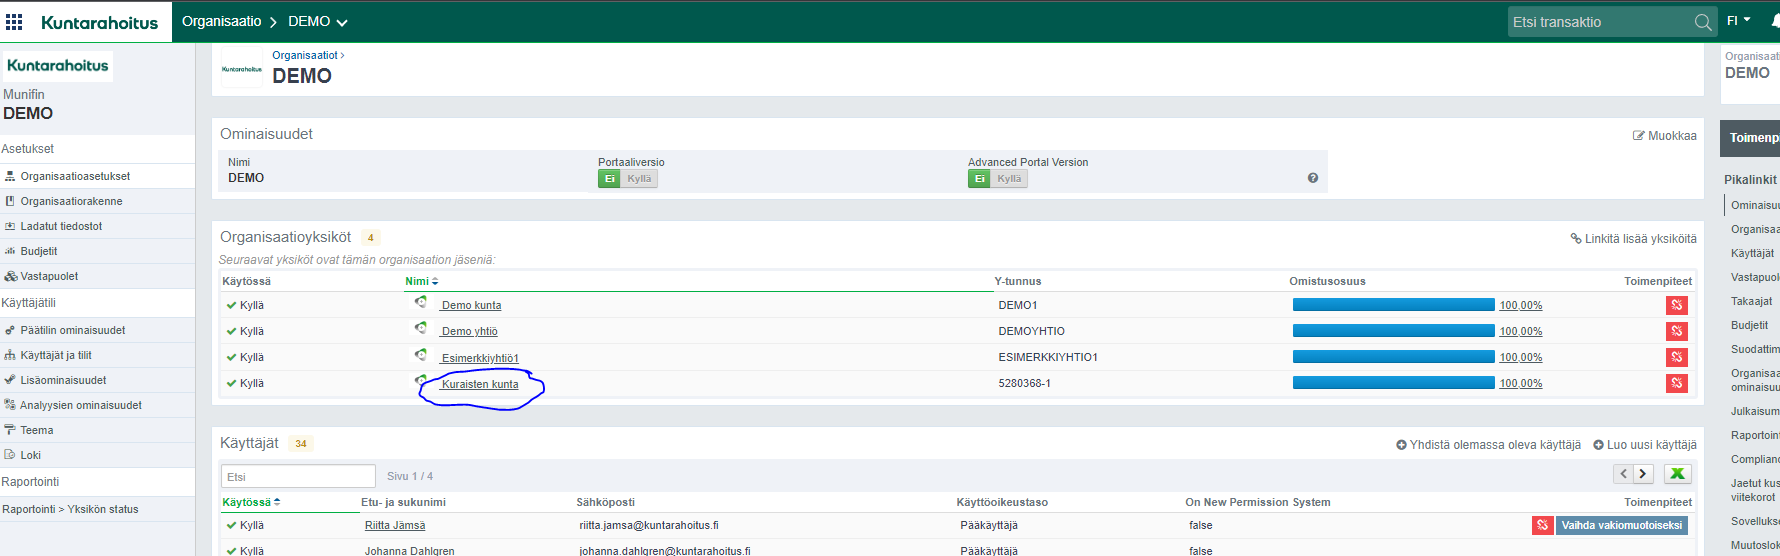Open the app grid launcher icon
Image resolution: width=1780 pixels, height=556 pixels.
[x=14, y=21]
